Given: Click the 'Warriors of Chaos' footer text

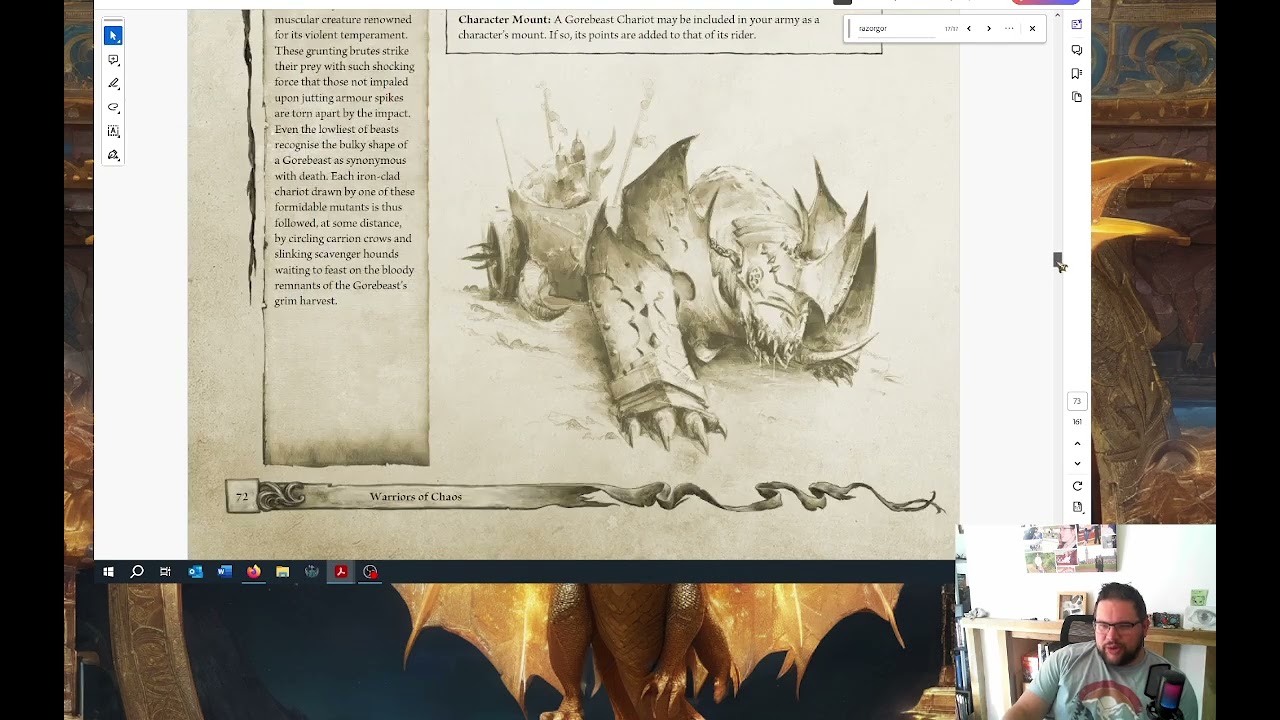Looking at the screenshot, I should click(416, 497).
